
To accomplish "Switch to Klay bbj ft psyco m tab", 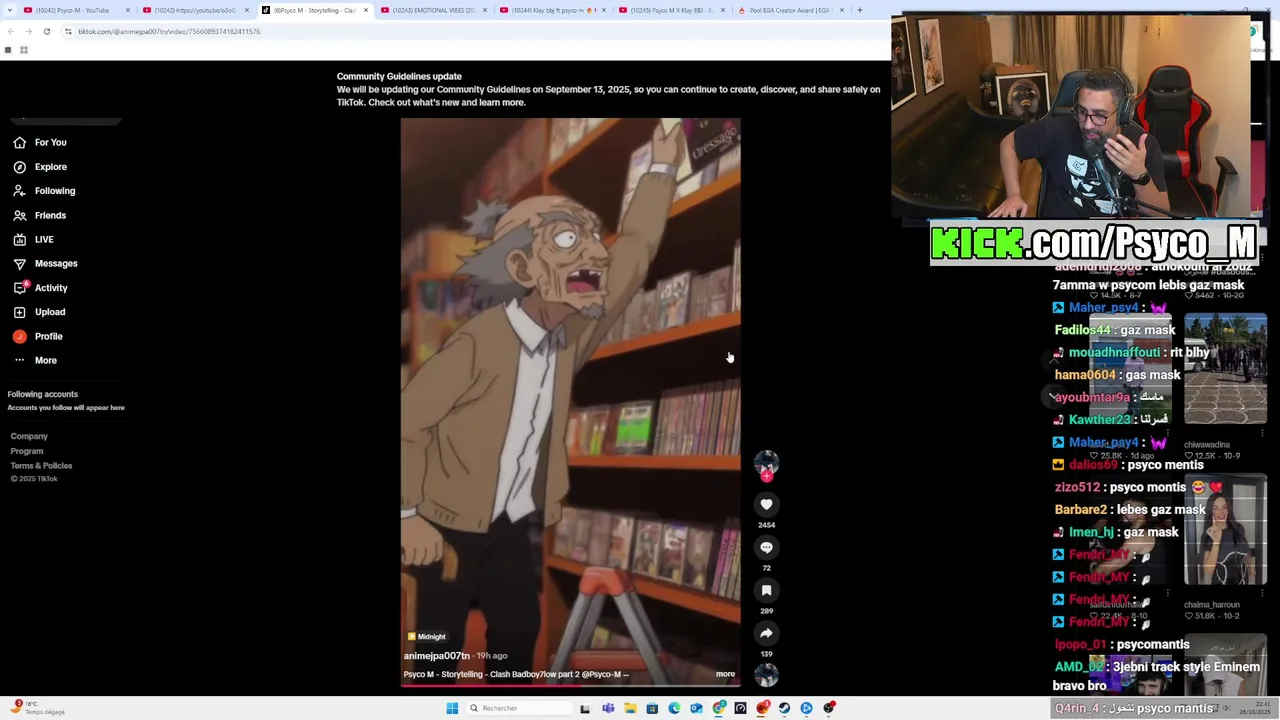I will pos(553,10).
